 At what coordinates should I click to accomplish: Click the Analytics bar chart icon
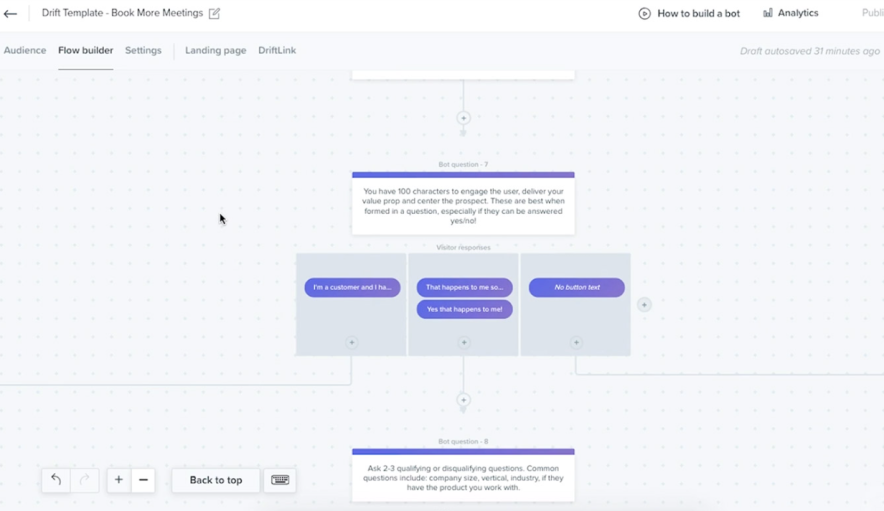click(768, 13)
